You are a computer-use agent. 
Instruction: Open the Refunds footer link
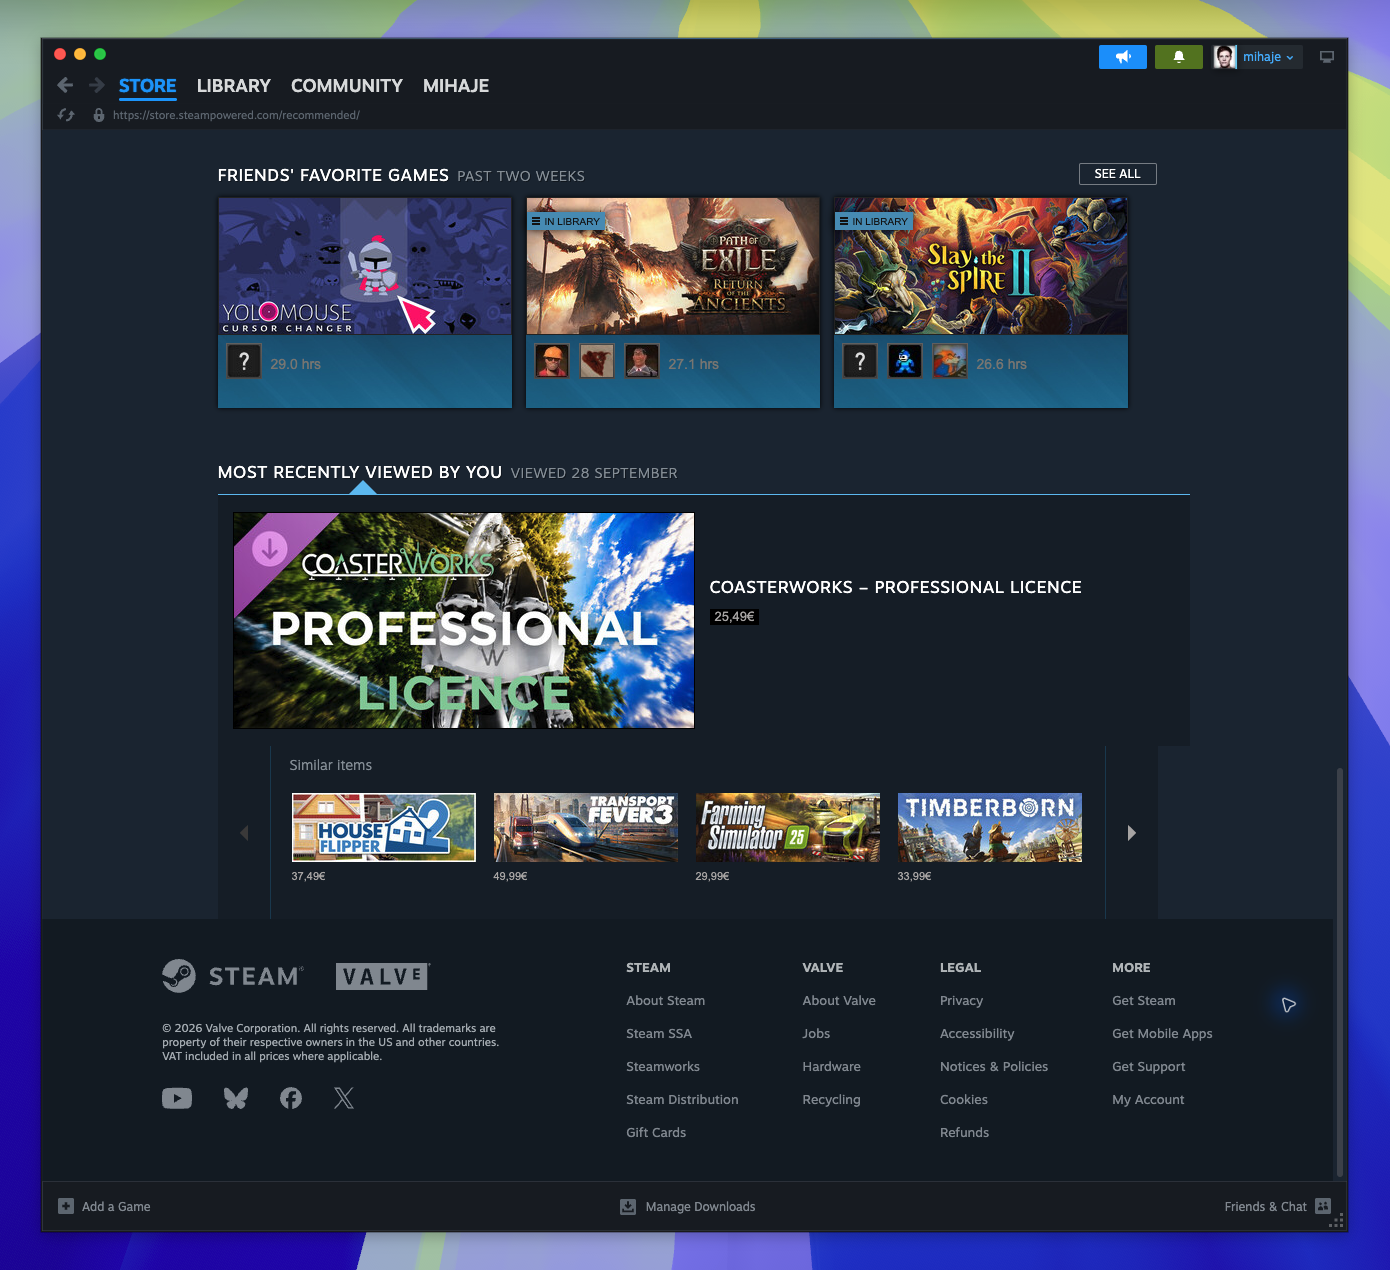(x=964, y=1132)
